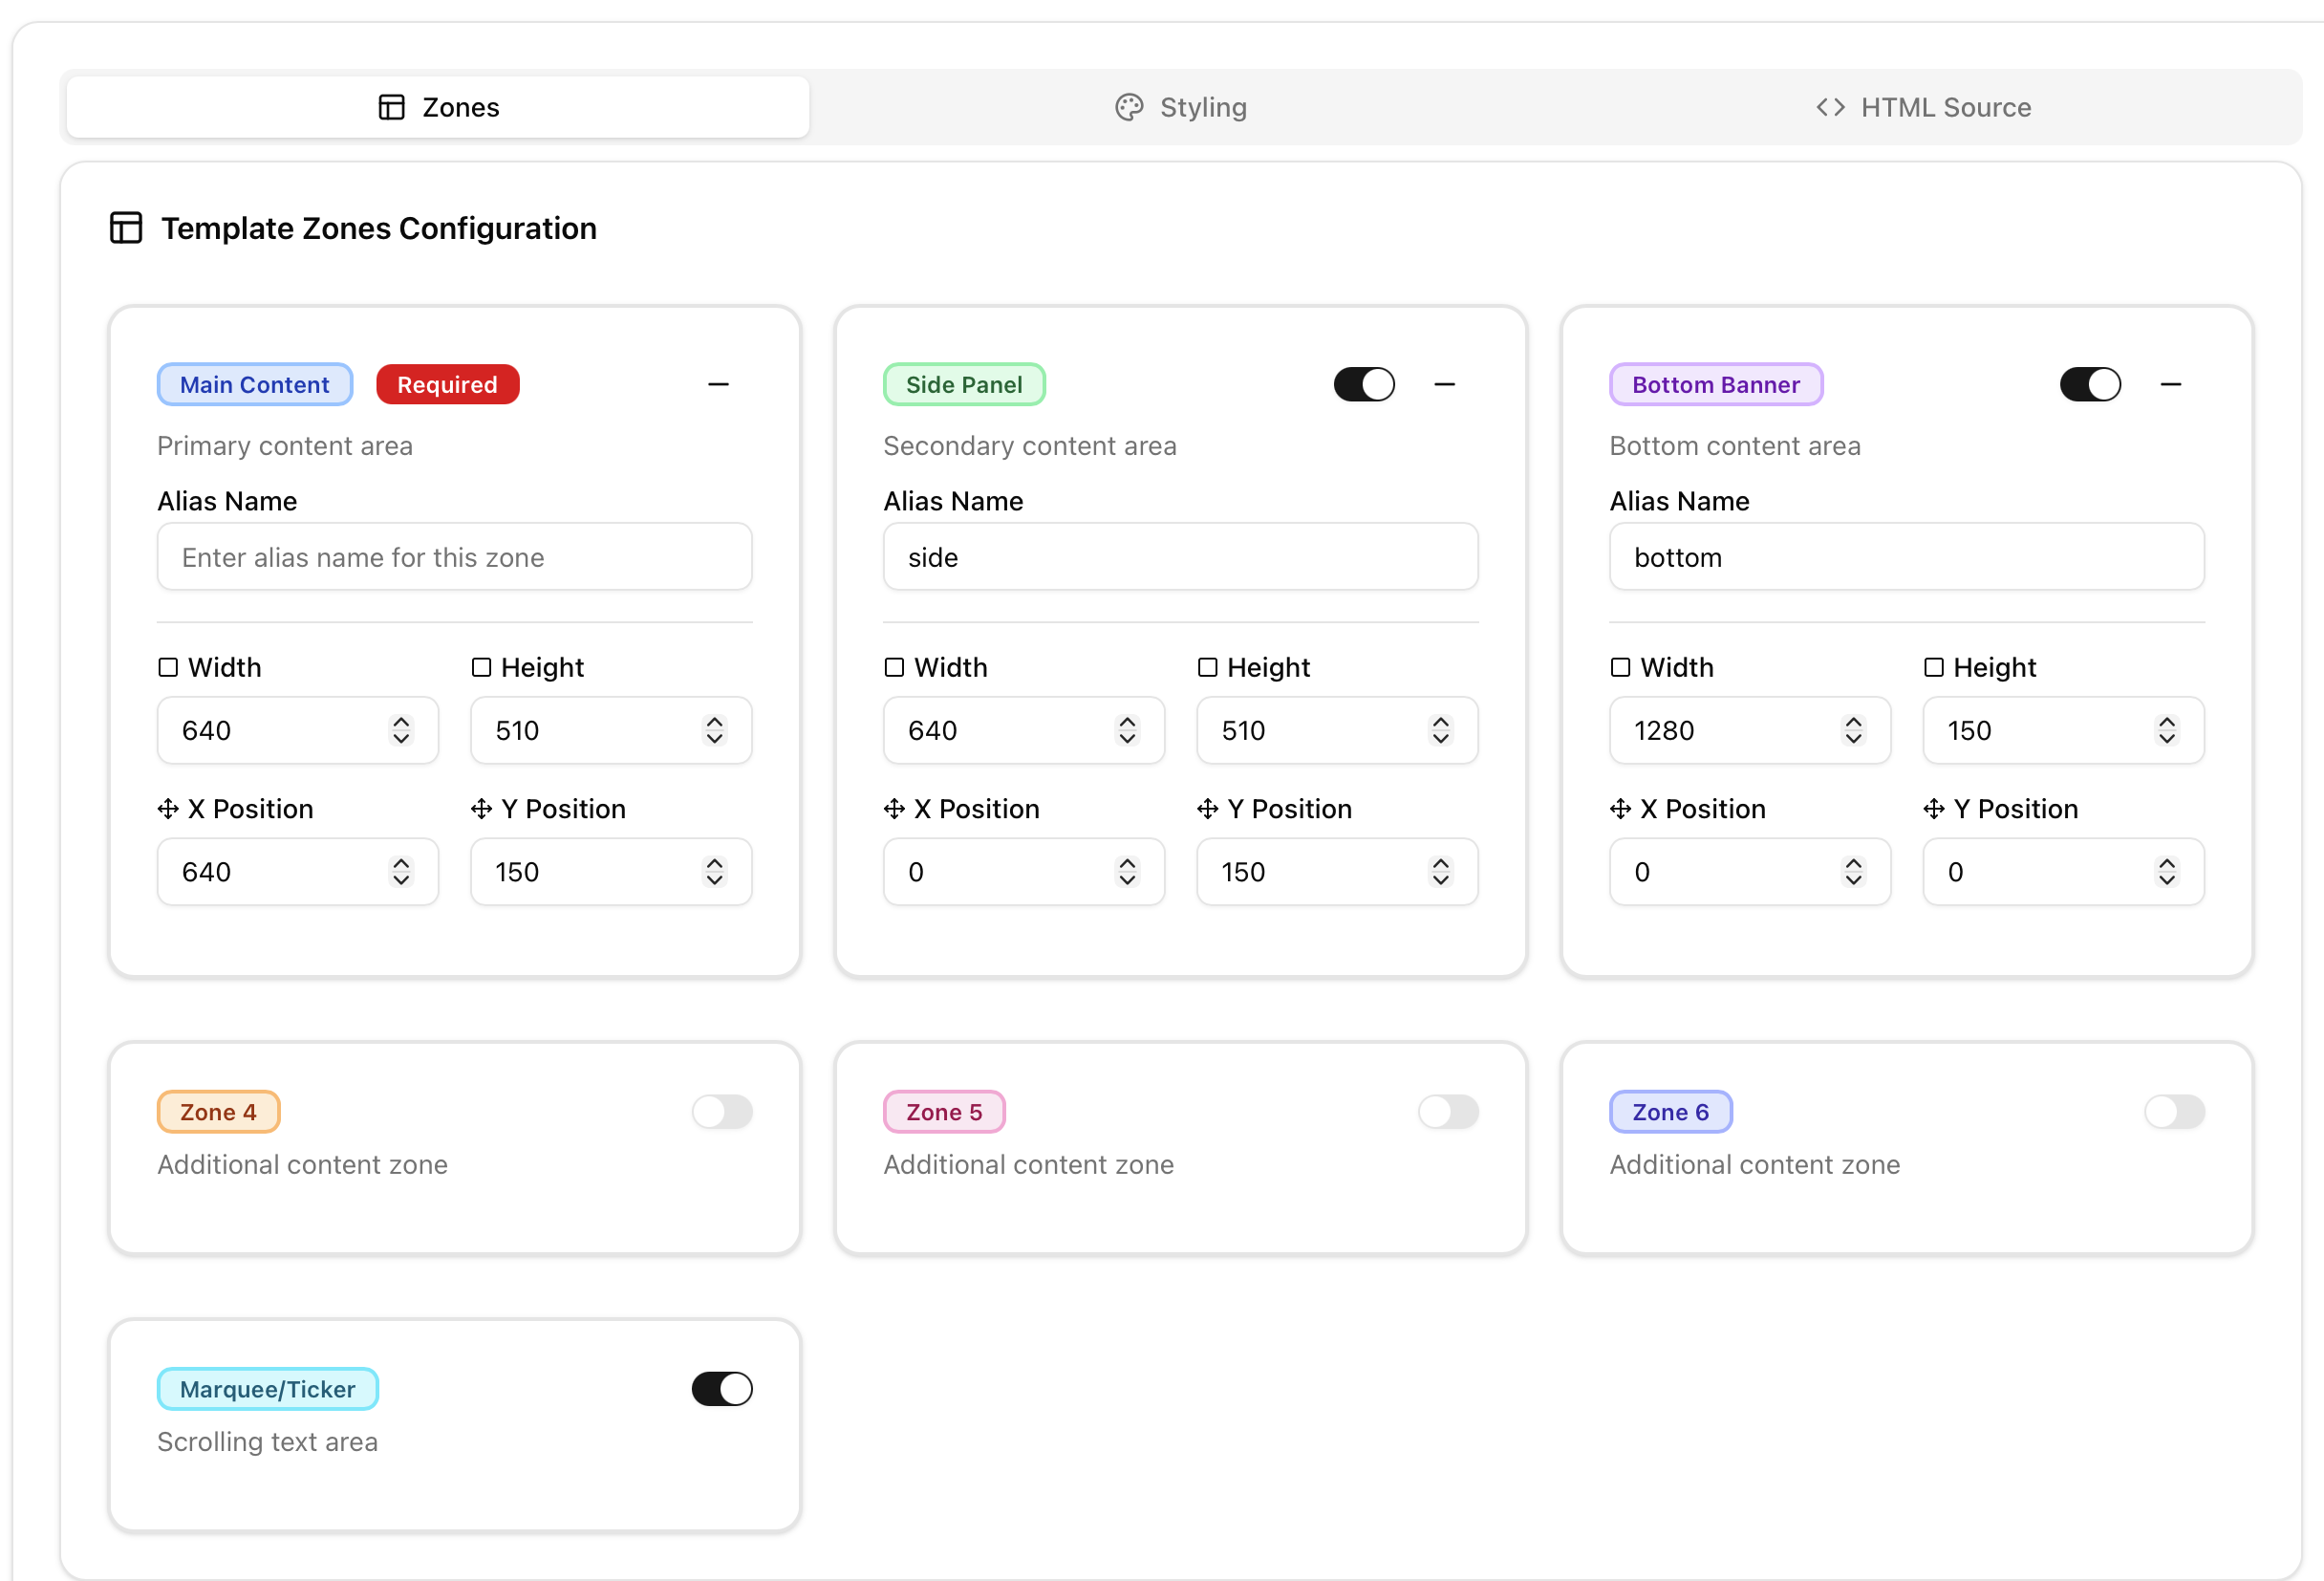Click Side Panel Width square icon
This screenshot has height=1581, width=2324.
(x=894, y=667)
